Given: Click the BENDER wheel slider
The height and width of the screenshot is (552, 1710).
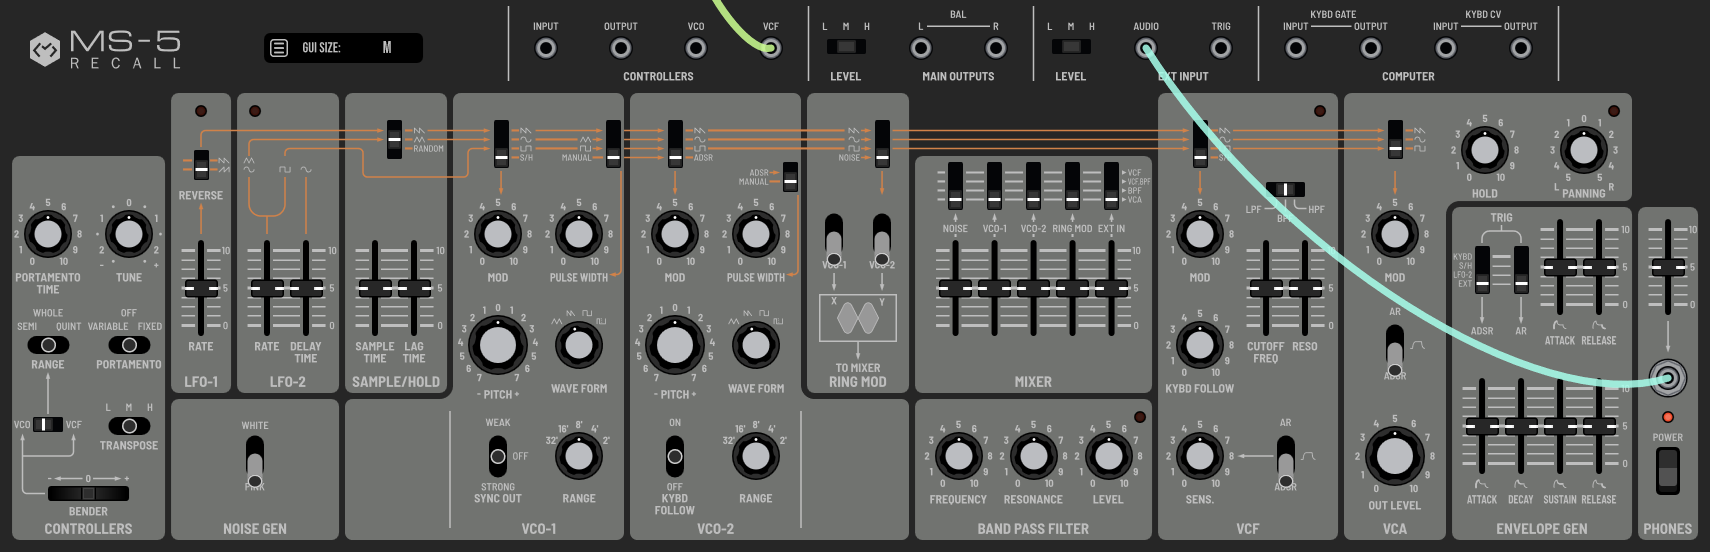Looking at the screenshot, I should [x=88, y=493].
